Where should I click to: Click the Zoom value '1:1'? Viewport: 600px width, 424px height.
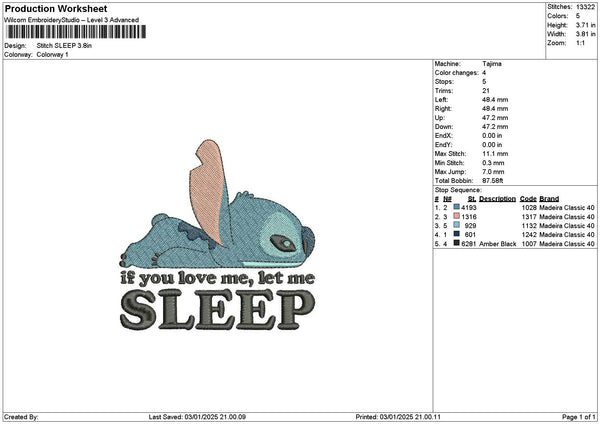580,43
